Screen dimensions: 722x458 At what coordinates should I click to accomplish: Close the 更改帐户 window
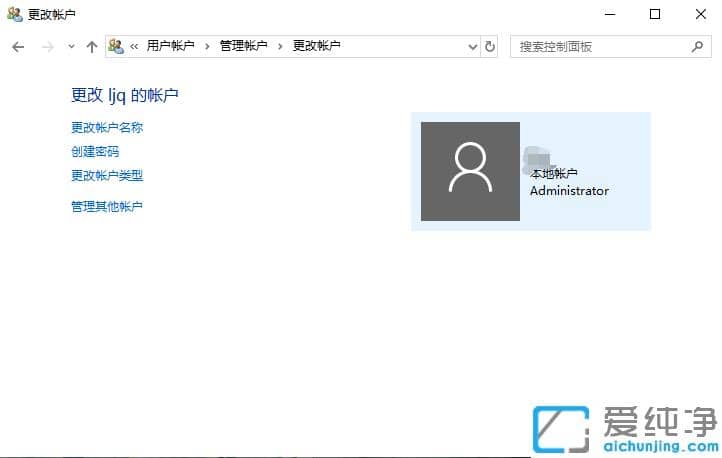point(700,14)
